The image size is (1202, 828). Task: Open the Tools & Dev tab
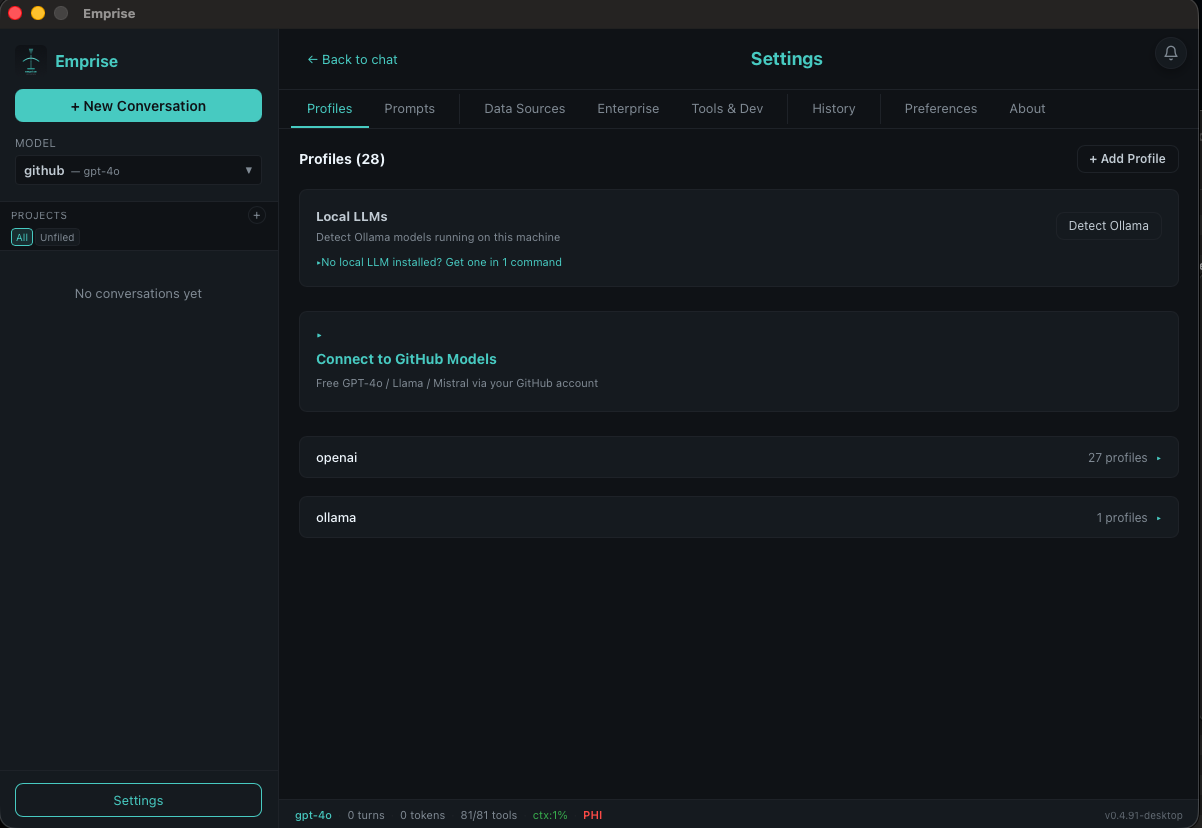[x=727, y=108]
